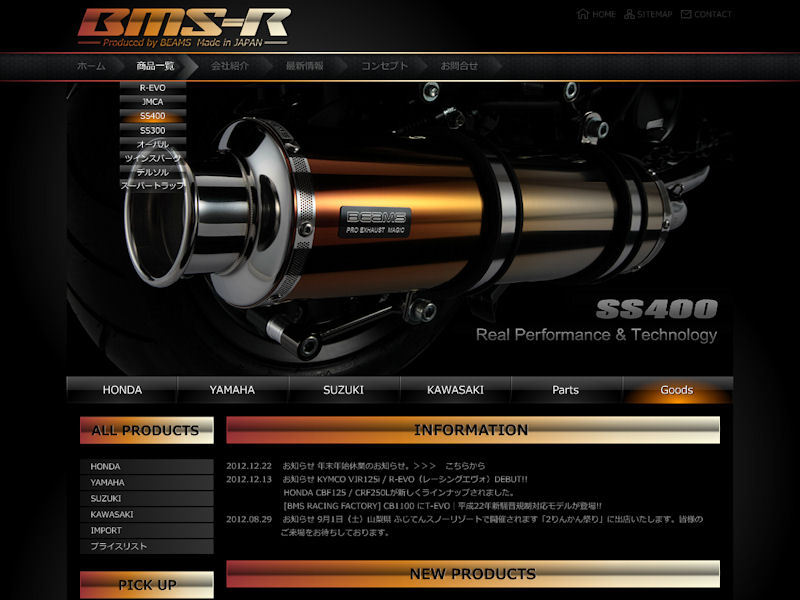
Task: Click the PICK UP heading banner
Action: coord(146,585)
